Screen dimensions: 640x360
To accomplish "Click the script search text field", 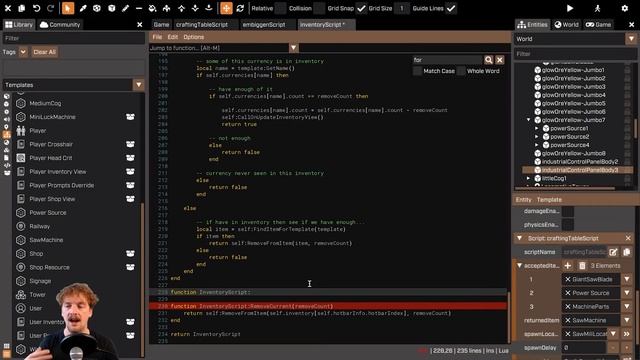I will click(447, 60).
